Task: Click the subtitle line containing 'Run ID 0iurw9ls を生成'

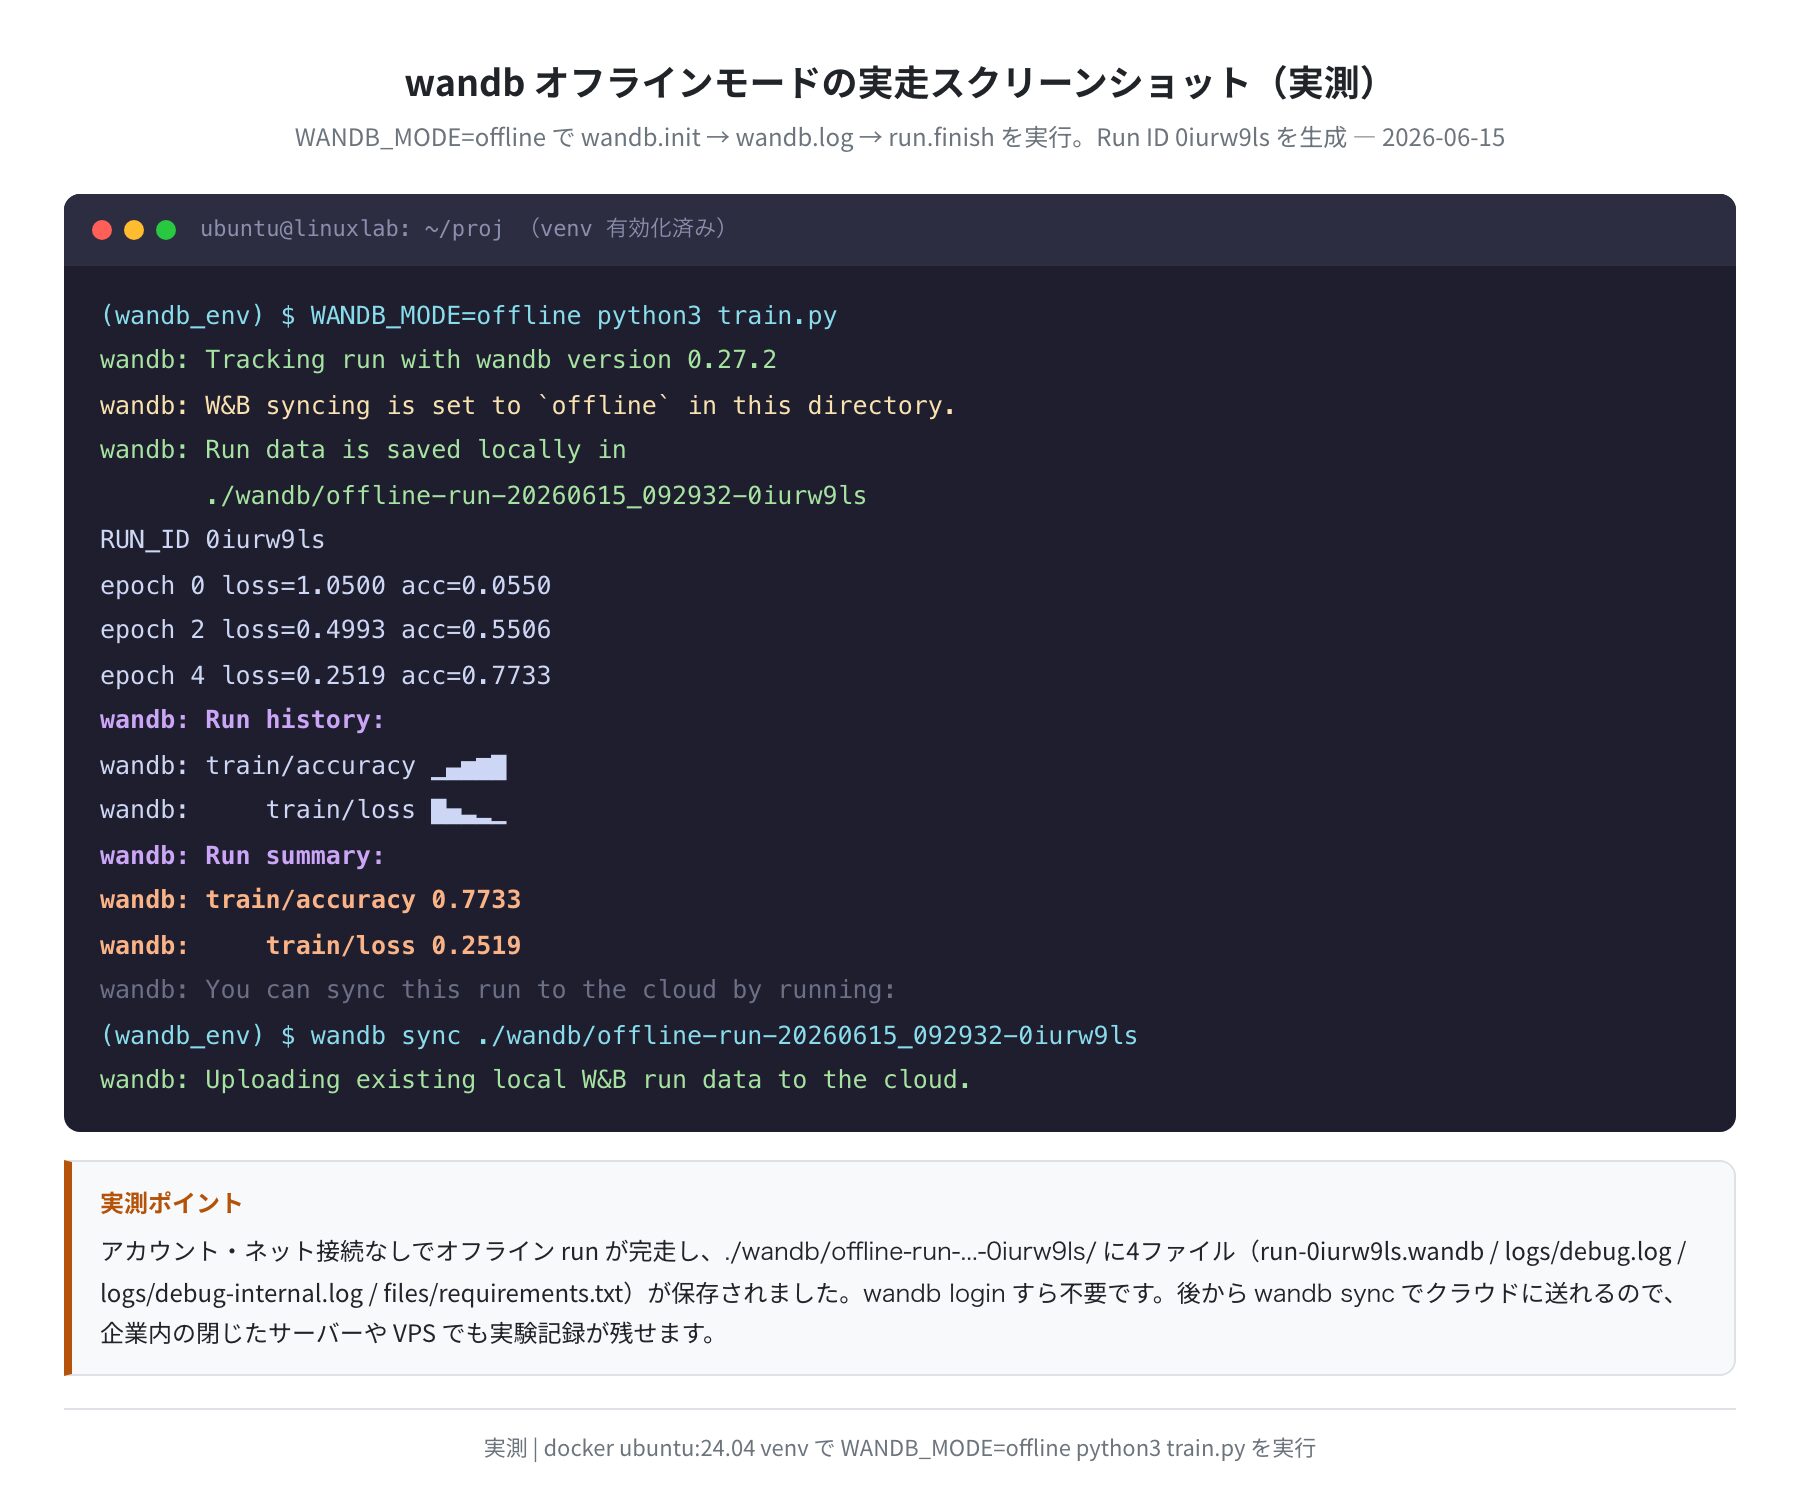Action: [x=899, y=137]
